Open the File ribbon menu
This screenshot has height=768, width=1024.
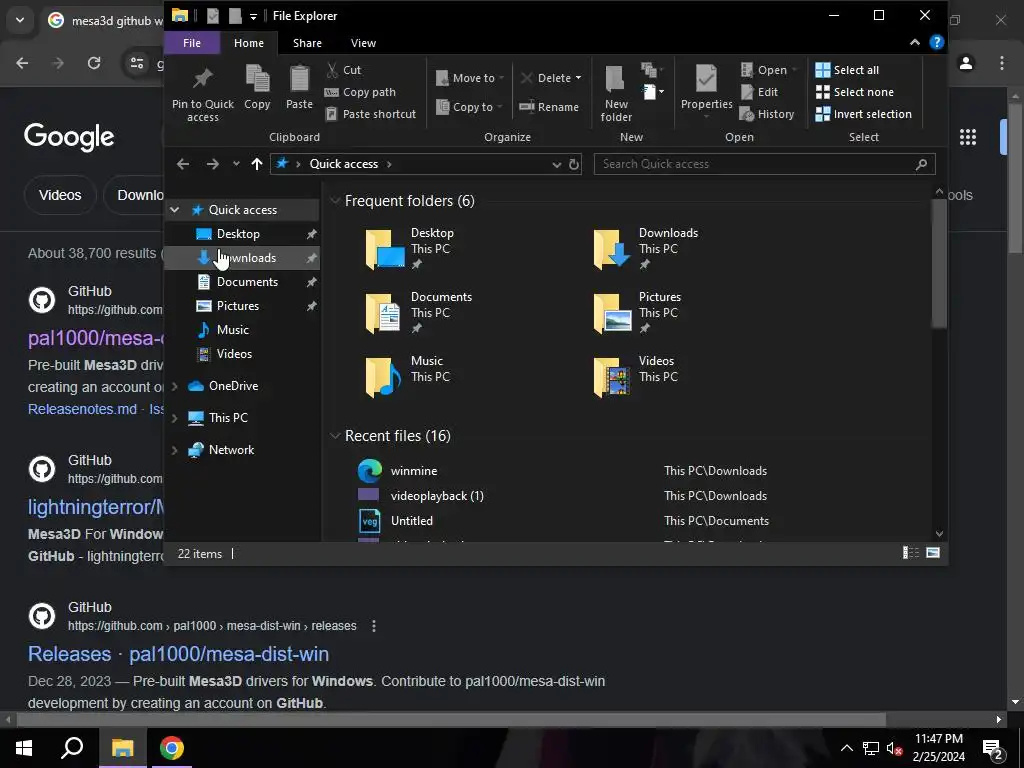pyautogui.click(x=192, y=43)
